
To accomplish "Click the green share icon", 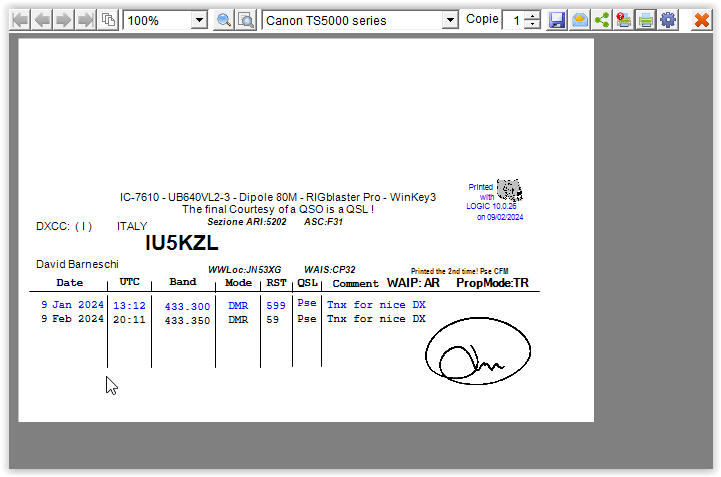I will coord(602,20).
